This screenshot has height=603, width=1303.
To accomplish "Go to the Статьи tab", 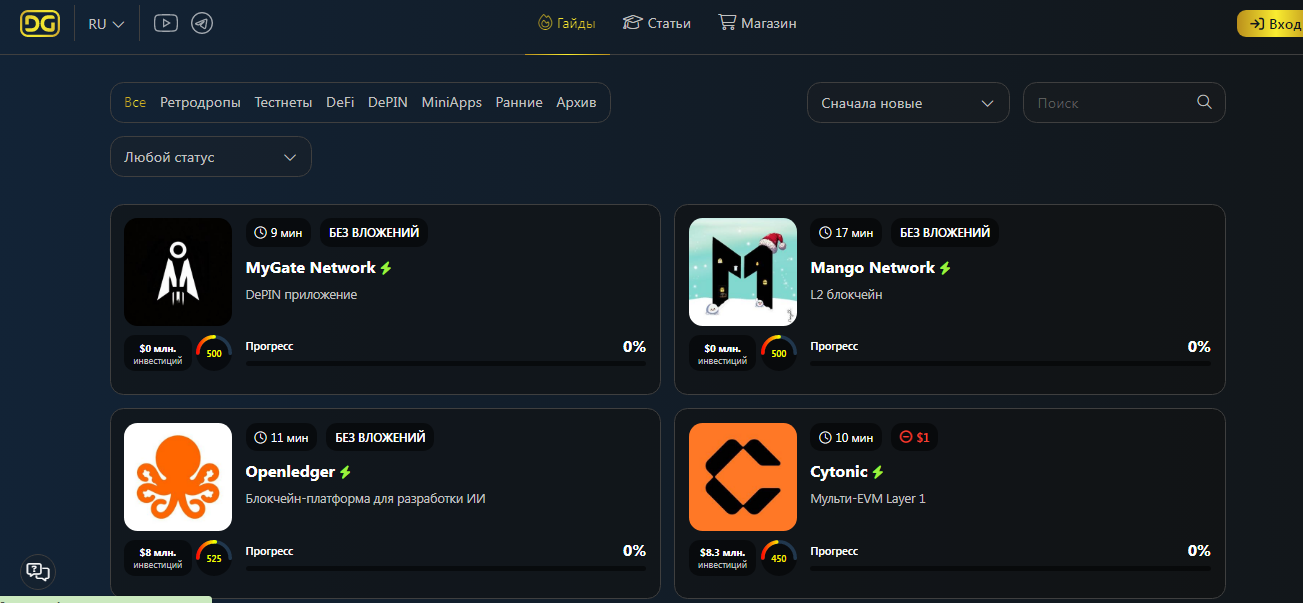I will pos(656,23).
